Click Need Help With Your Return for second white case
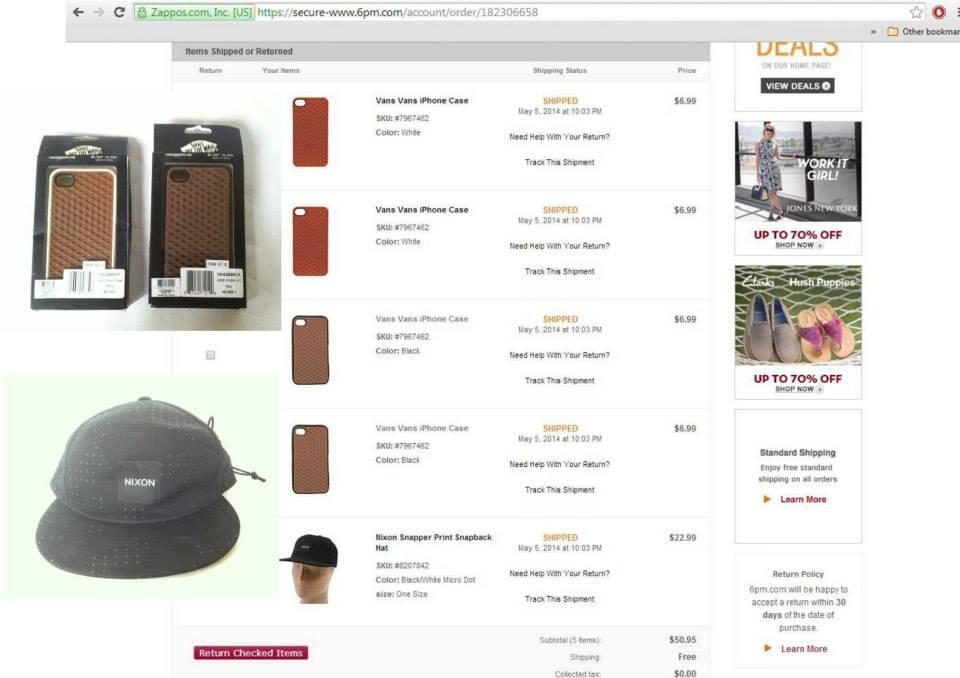This screenshot has height=678, width=960. 560,246
